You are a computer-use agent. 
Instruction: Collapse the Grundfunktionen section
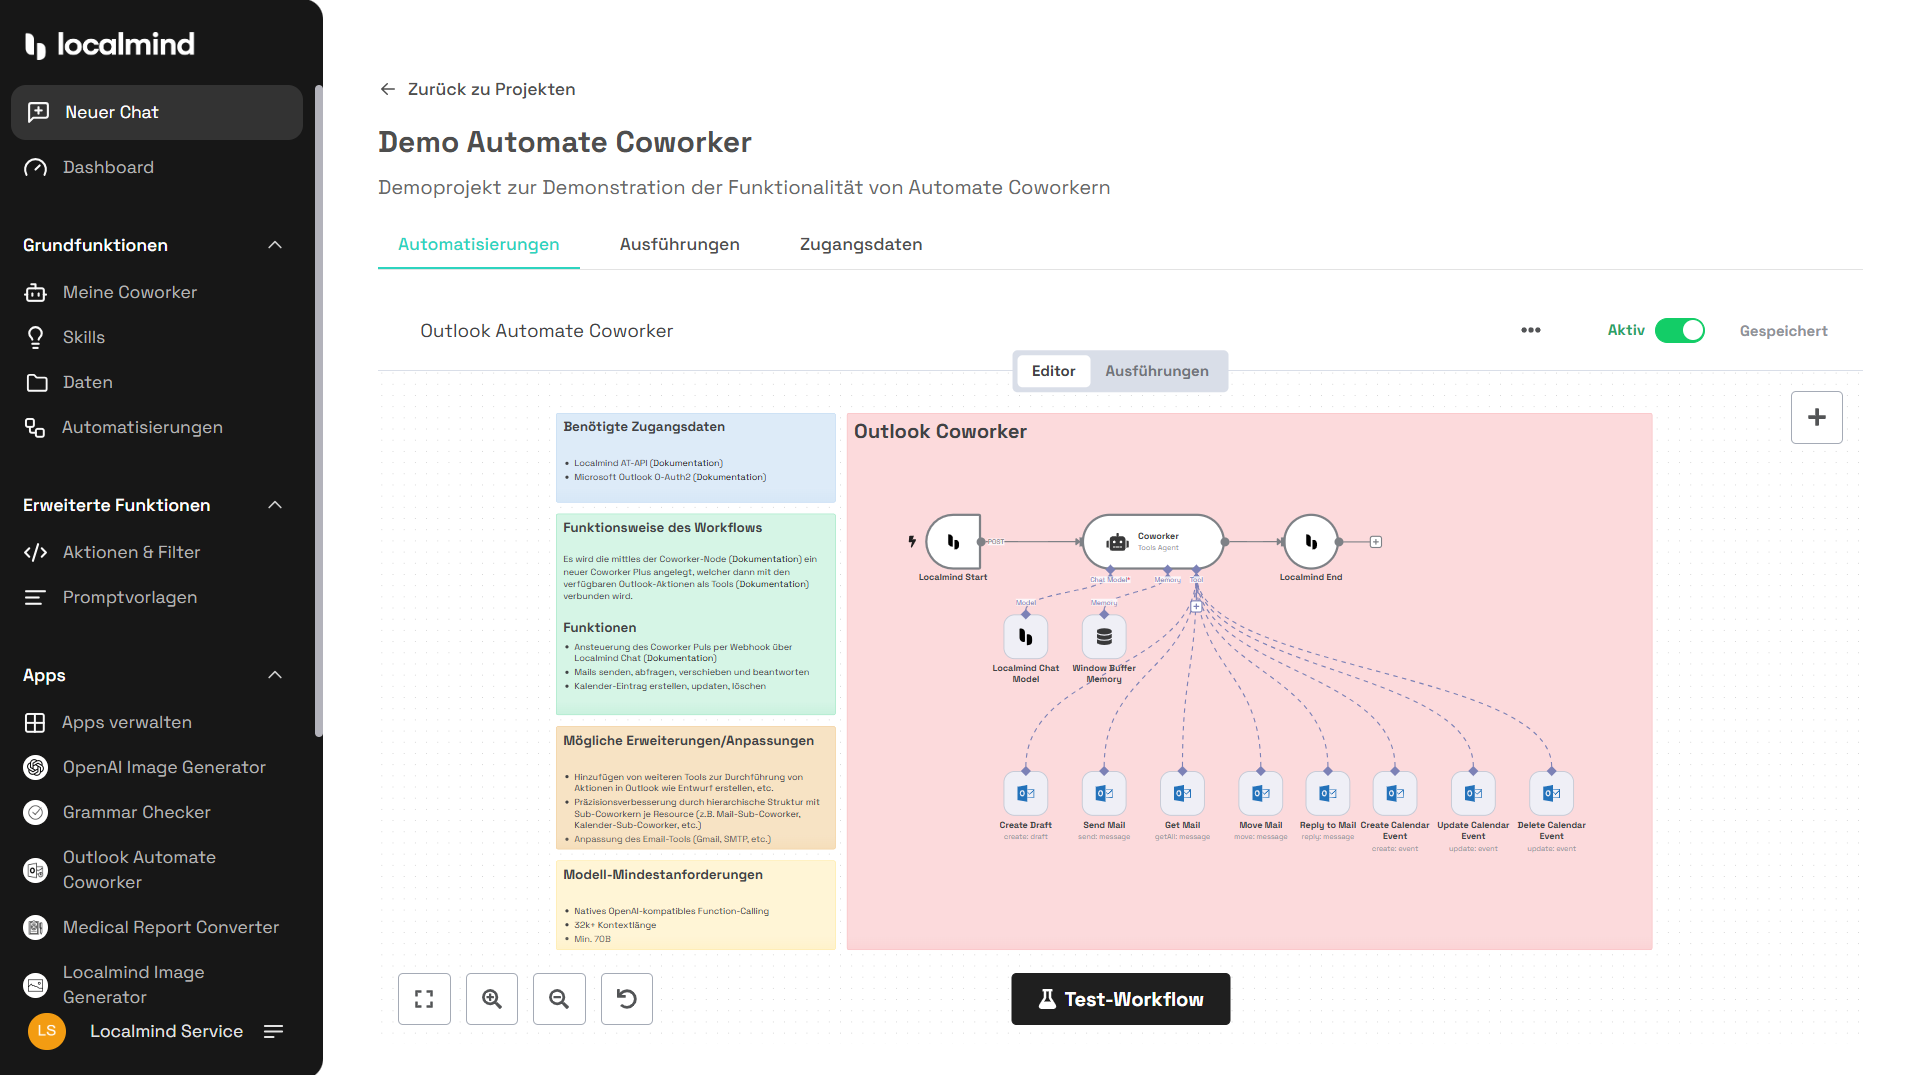click(275, 245)
